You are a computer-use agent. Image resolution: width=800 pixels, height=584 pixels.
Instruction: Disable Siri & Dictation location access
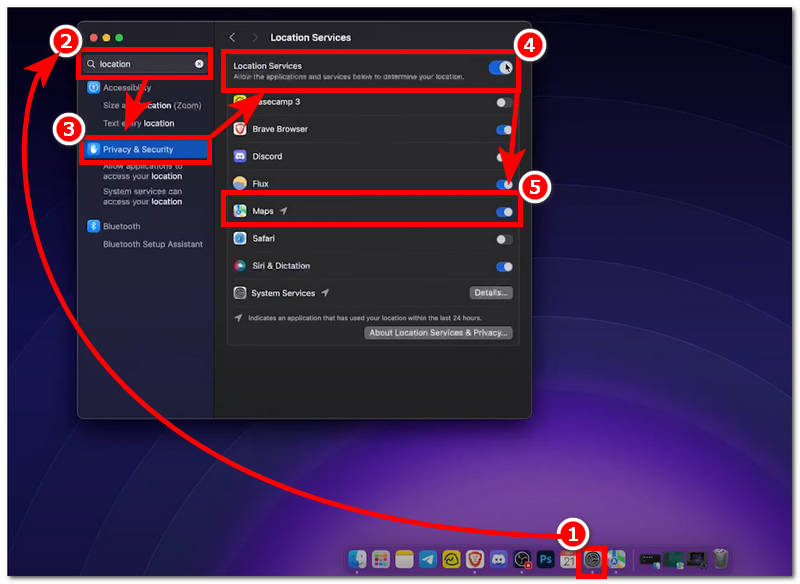click(504, 266)
